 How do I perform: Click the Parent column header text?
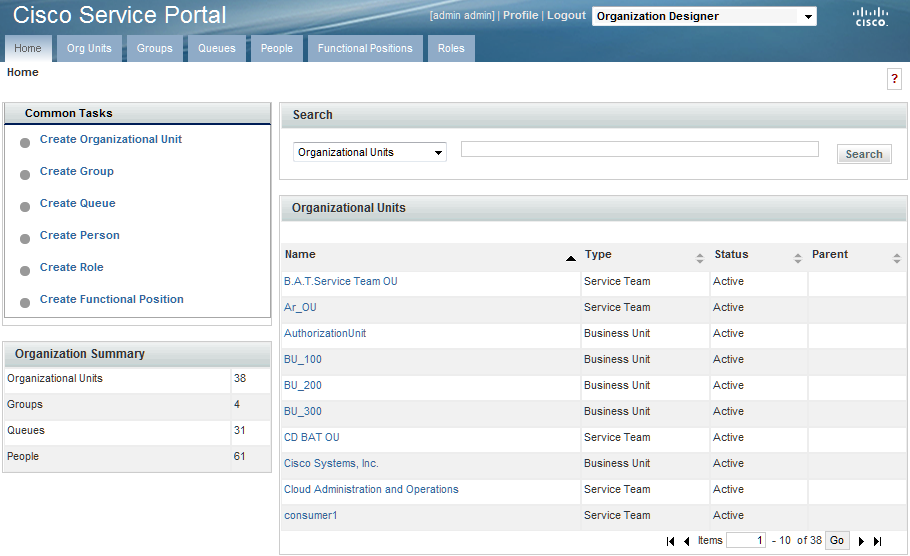tap(830, 254)
